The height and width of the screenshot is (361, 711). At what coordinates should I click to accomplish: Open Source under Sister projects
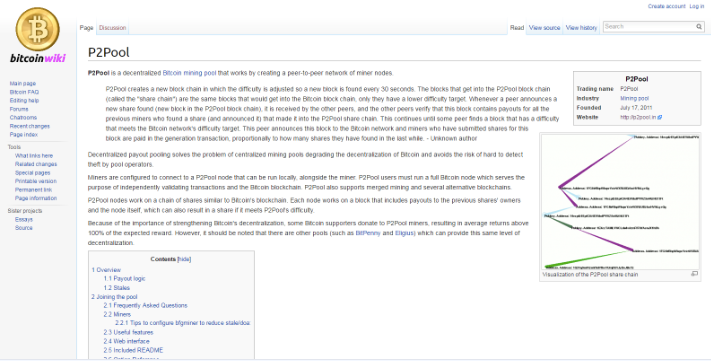click(24, 228)
